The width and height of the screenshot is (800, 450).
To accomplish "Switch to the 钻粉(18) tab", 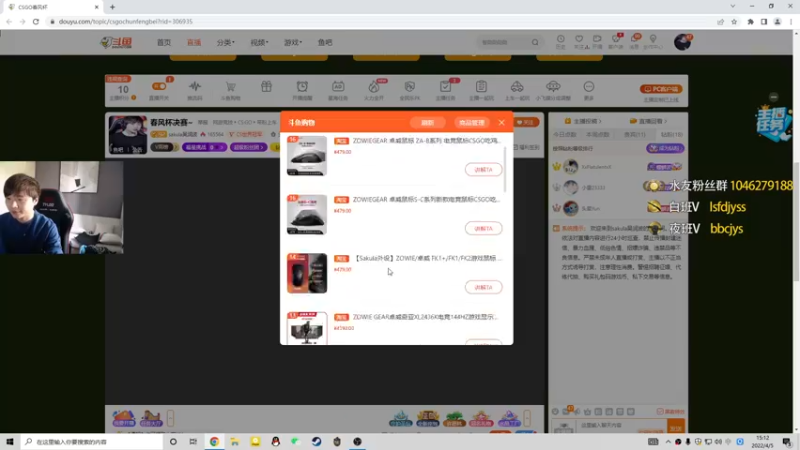I will tap(671, 135).
